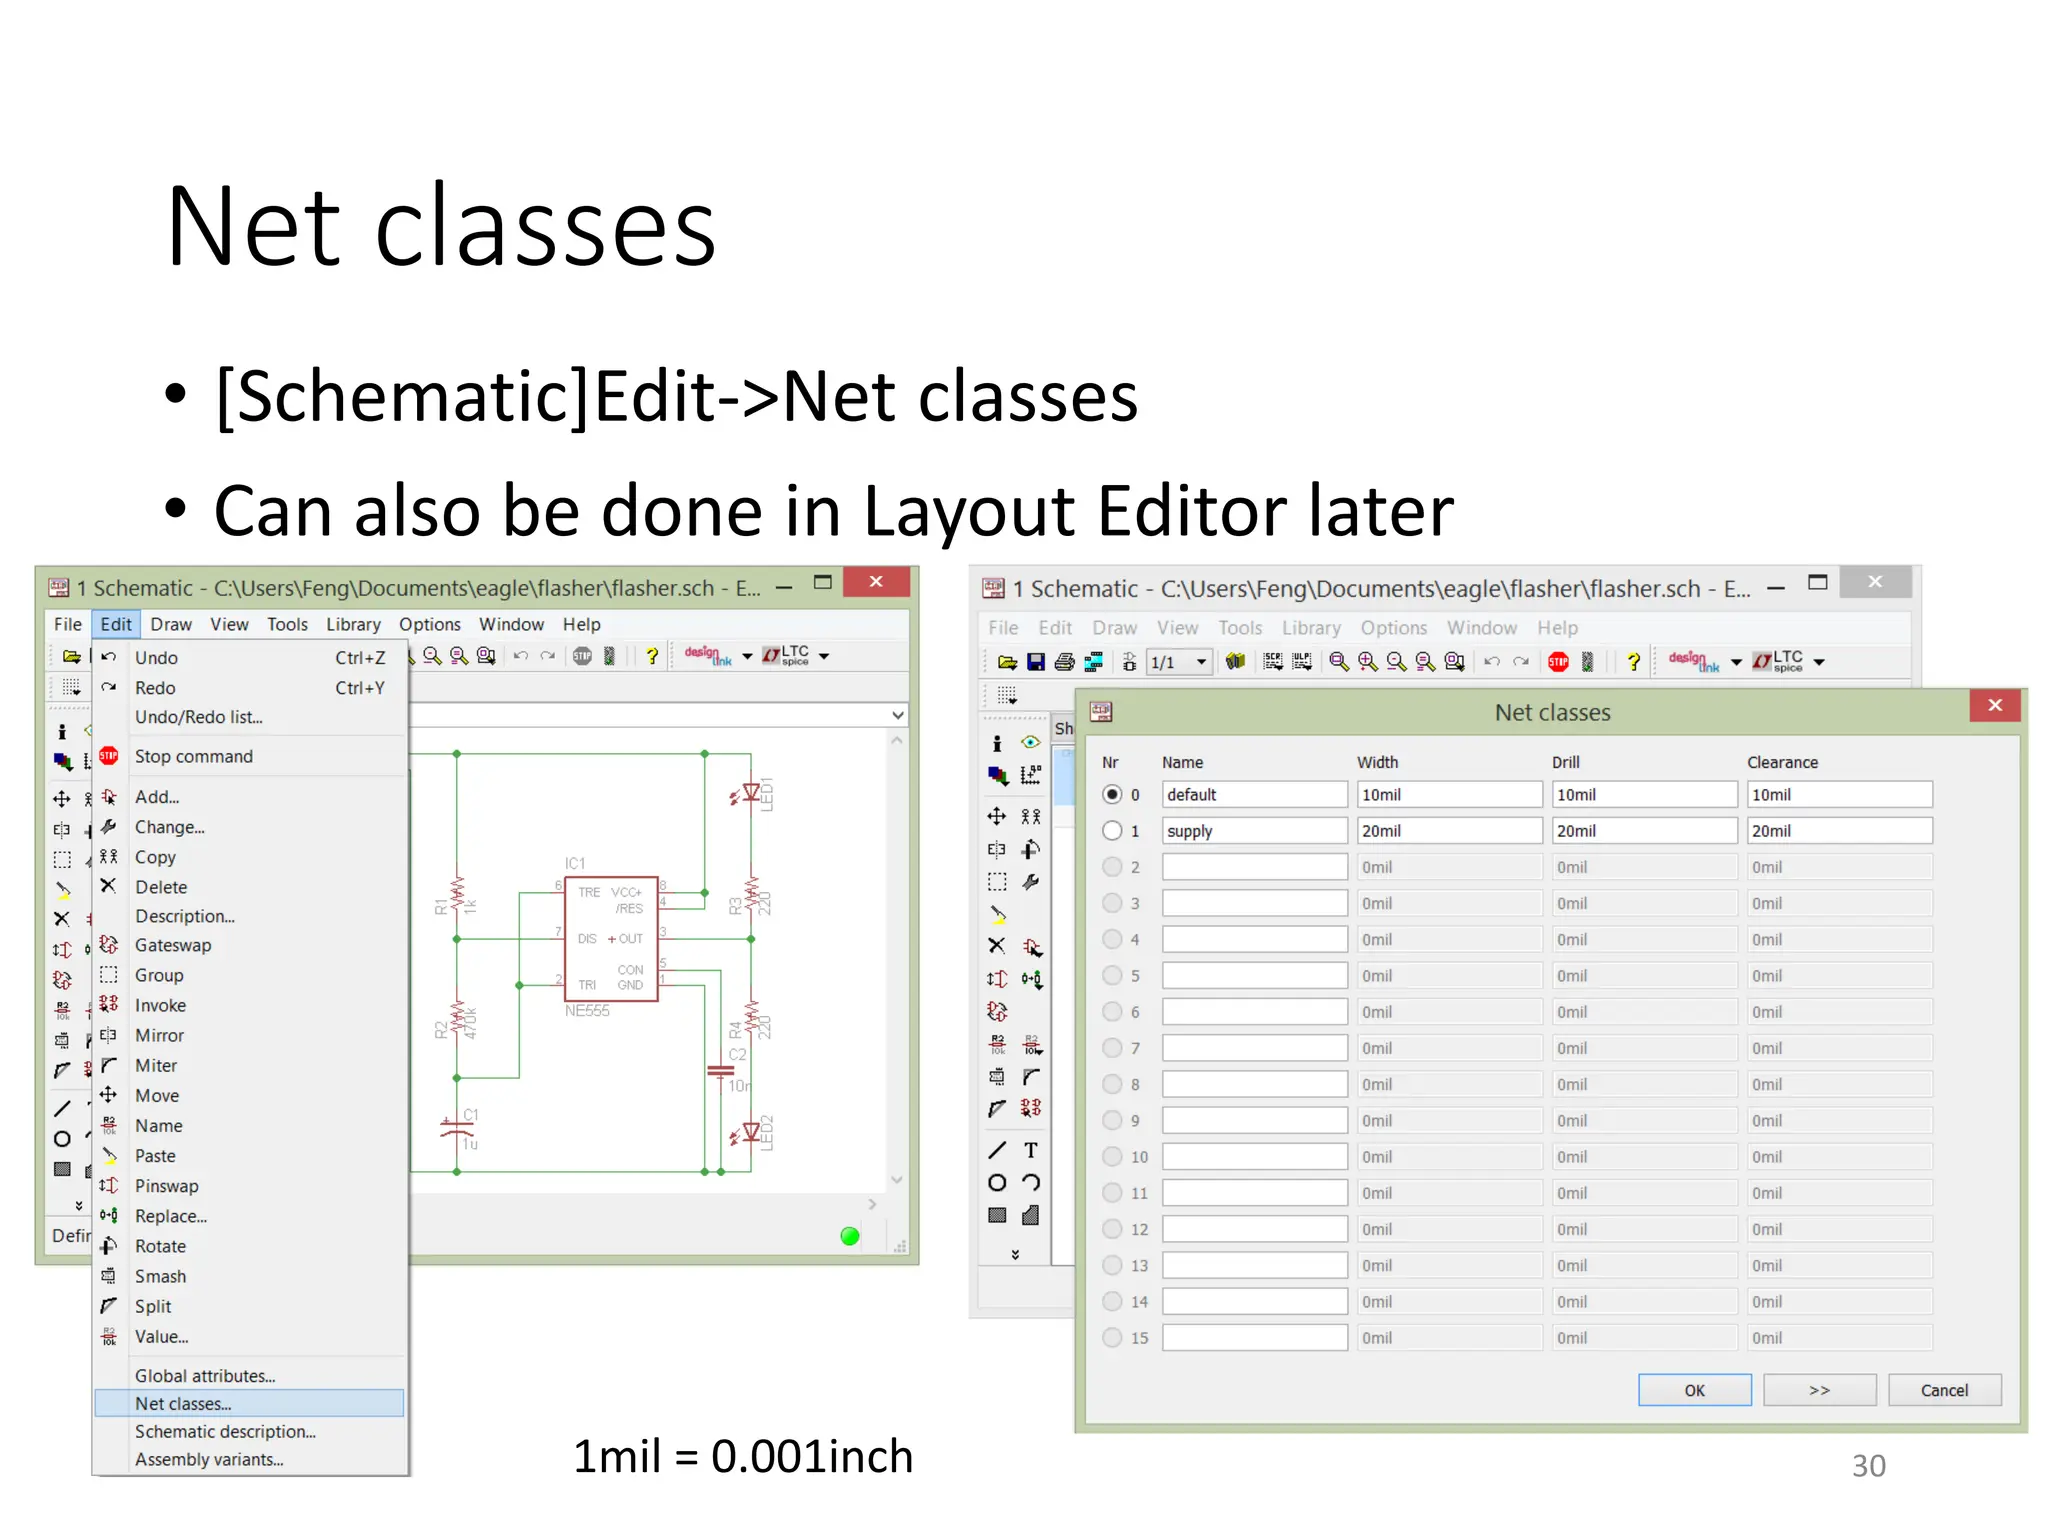Viewport: 2048px width, 1536px height.
Task: Click Zoom out icon in right toolbar
Action: pyautogui.click(x=1396, y=661)
